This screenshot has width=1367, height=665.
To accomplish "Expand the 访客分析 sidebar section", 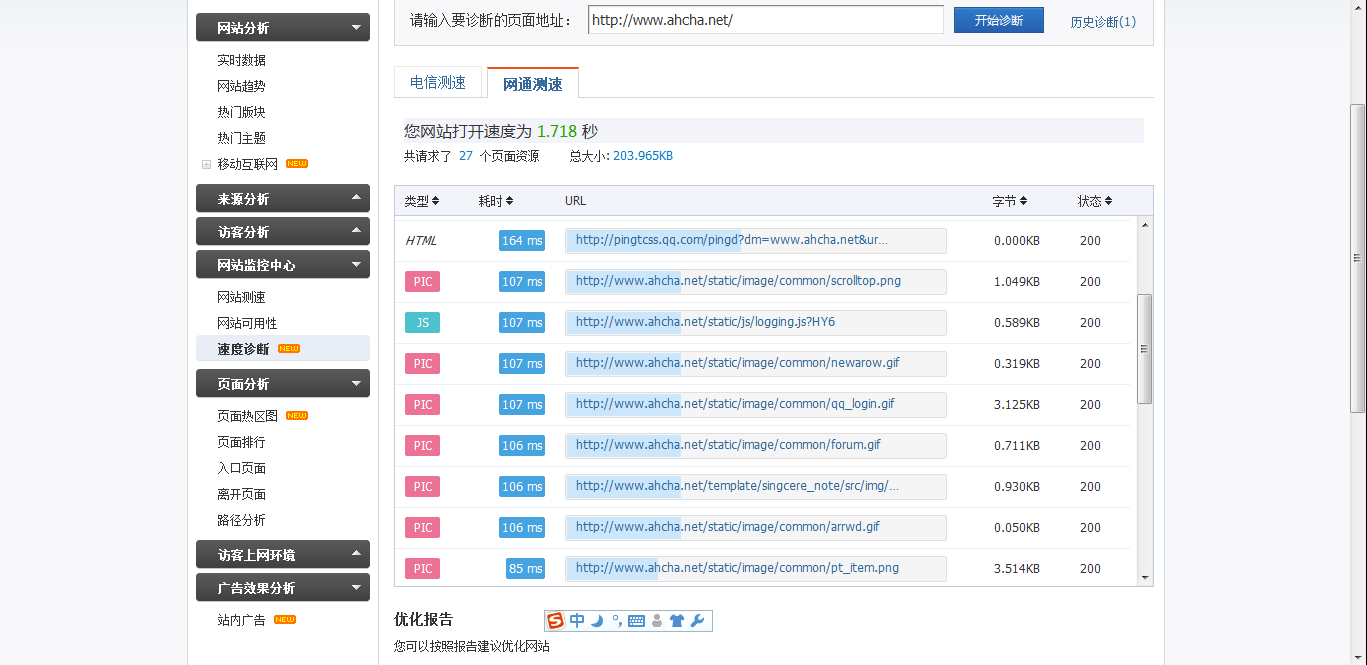I will pyautogui.click(x=283, y=232).
